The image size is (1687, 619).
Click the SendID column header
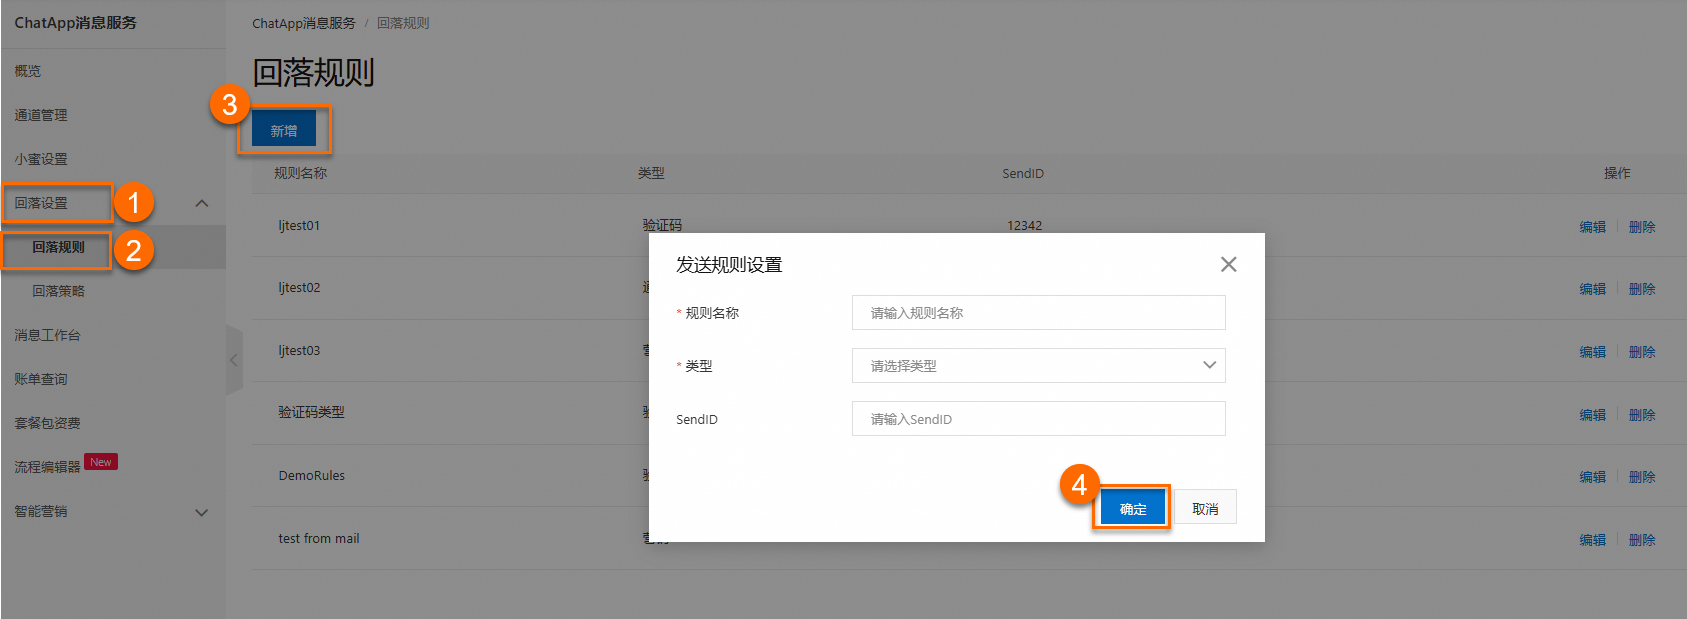[x=1023, y=173]
